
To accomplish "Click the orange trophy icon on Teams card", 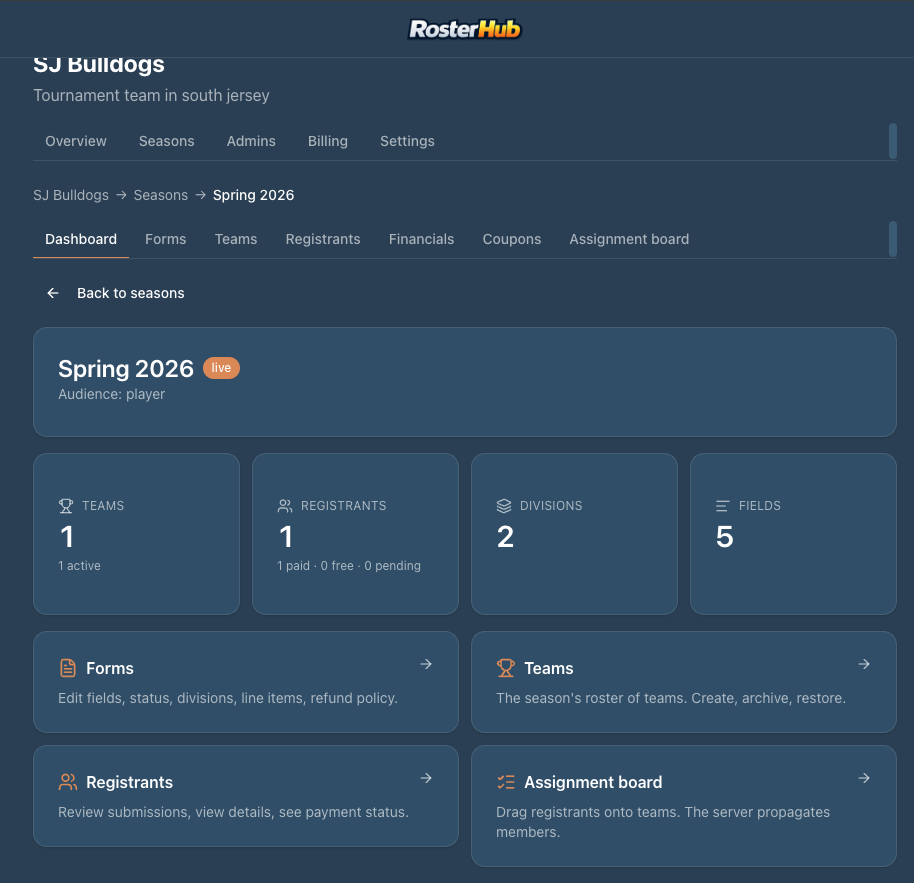I will tap(505, 668).
